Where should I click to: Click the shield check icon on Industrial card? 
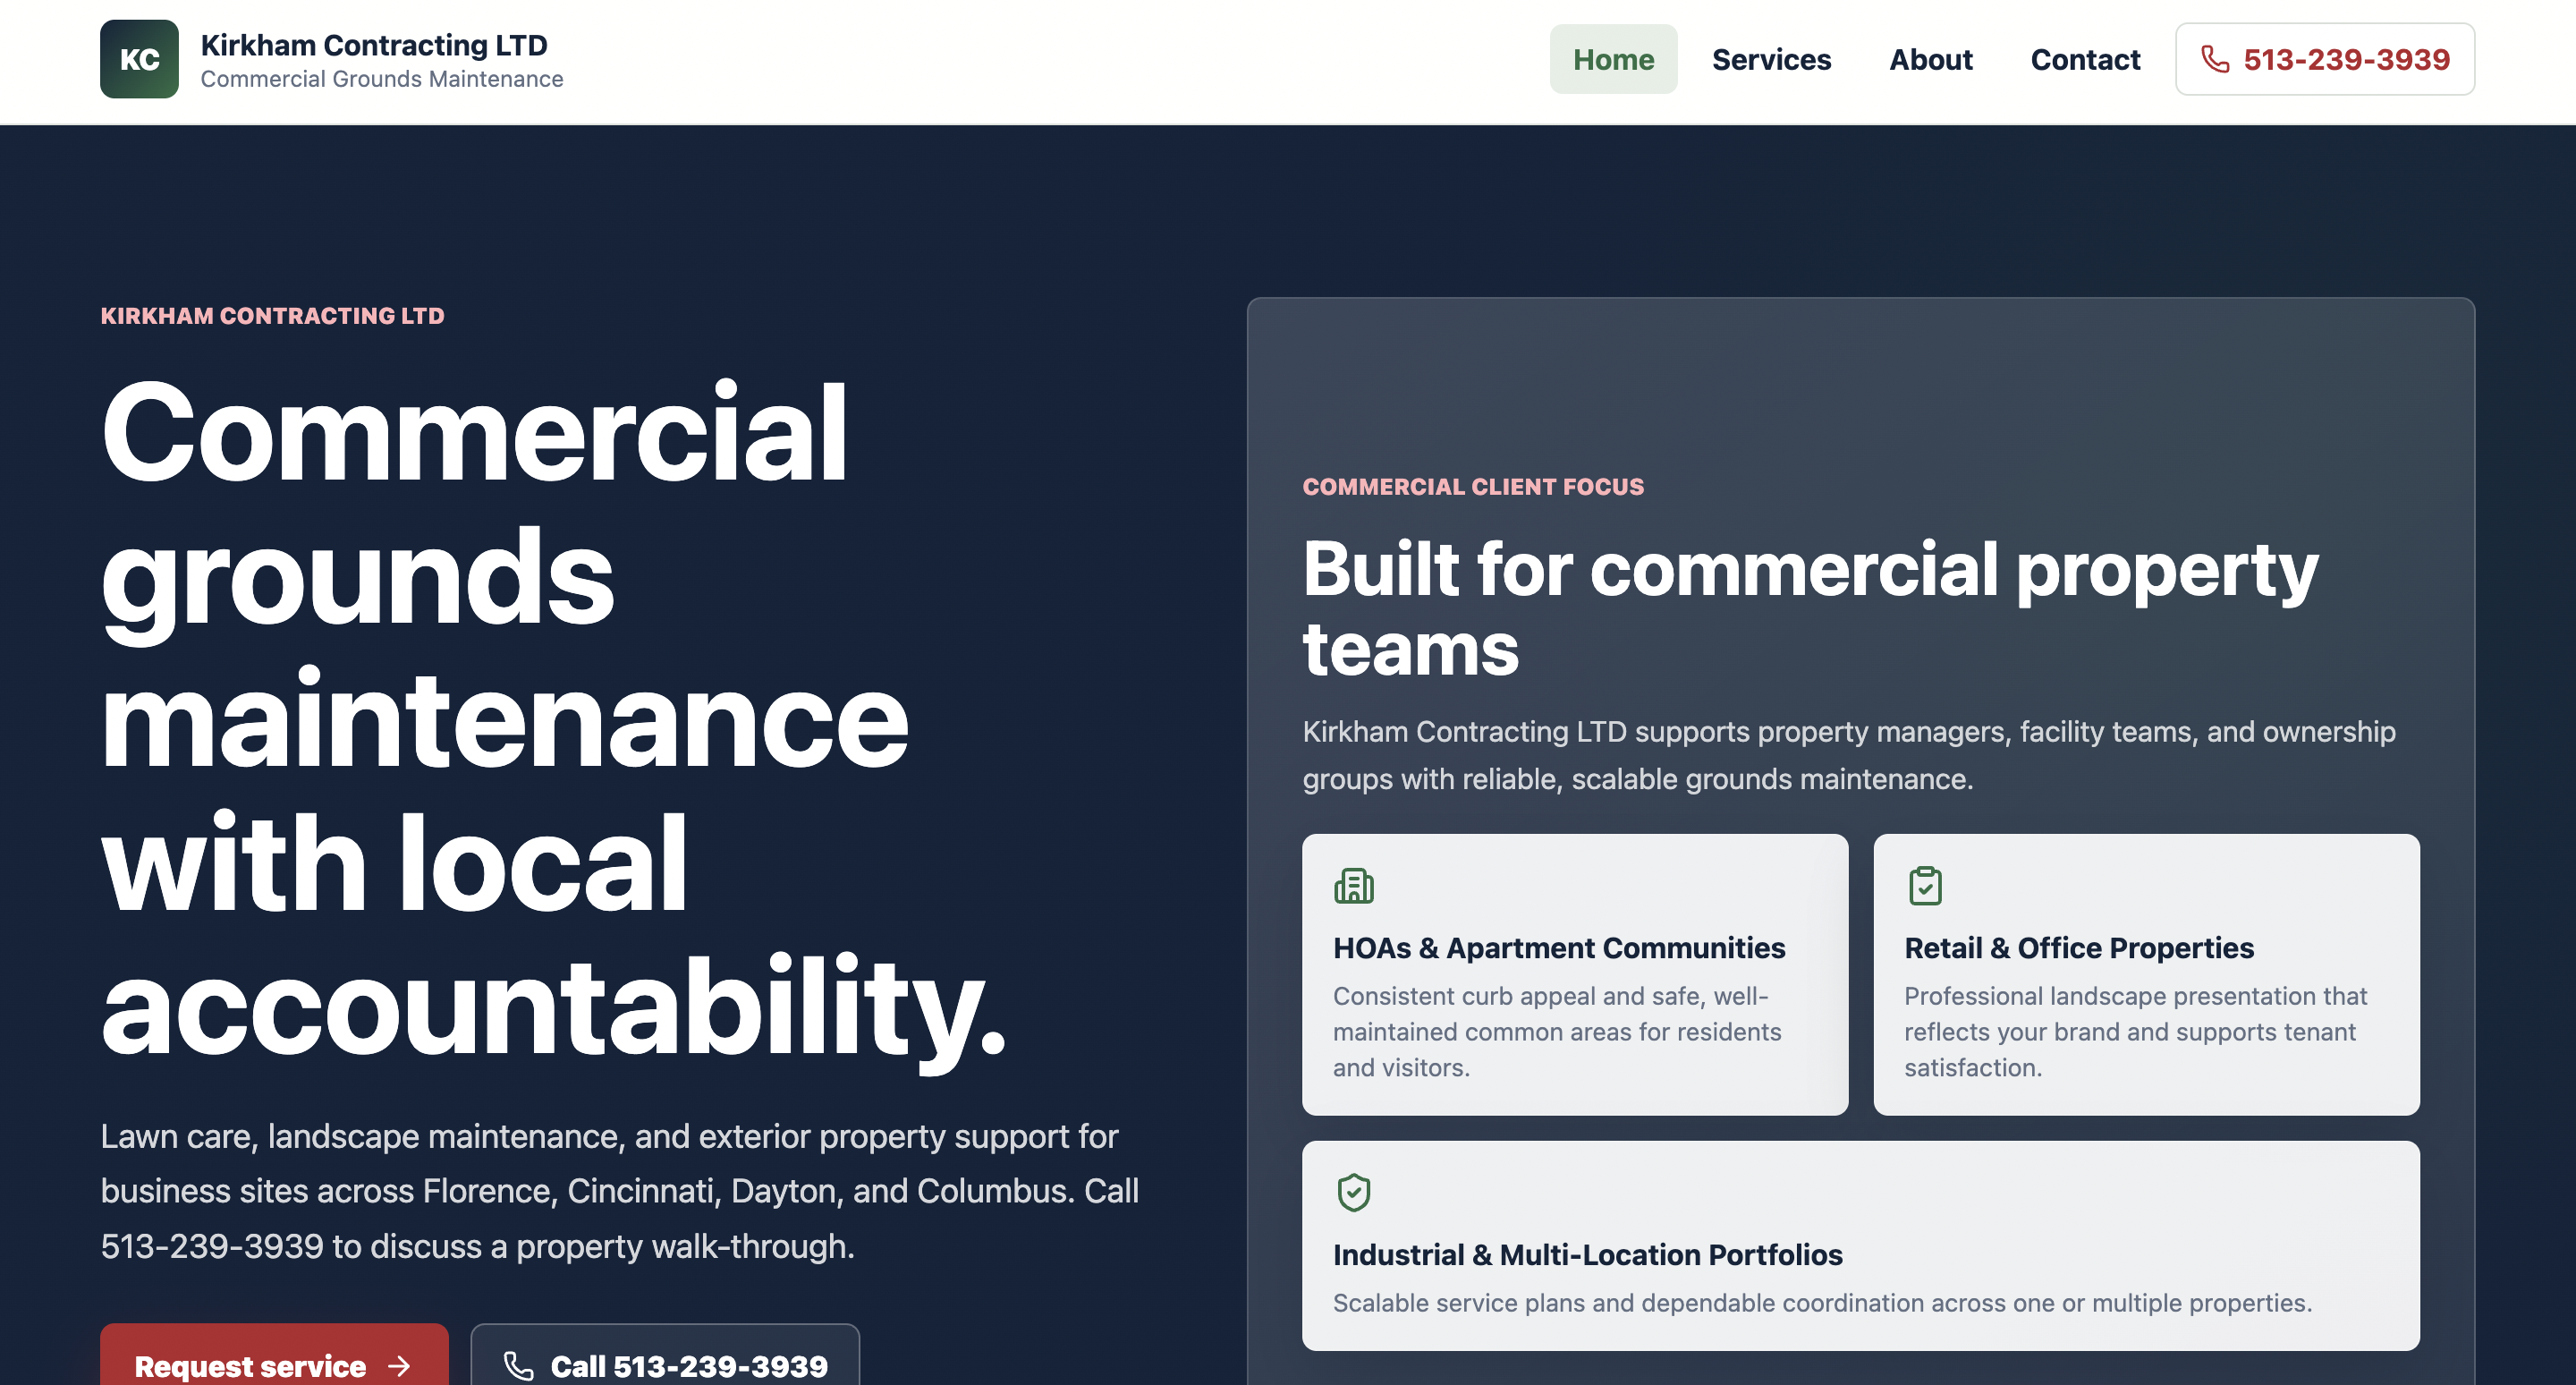[x=1354, y=1192]
